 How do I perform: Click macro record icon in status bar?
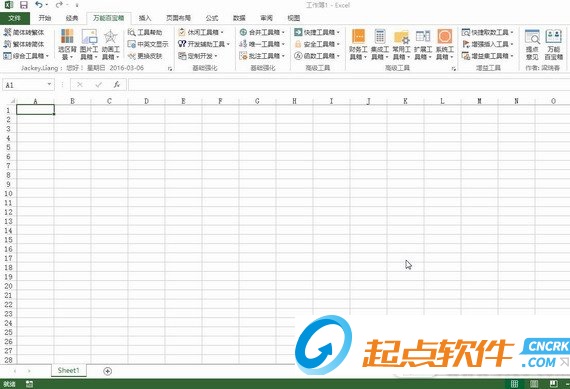[29, 384]
